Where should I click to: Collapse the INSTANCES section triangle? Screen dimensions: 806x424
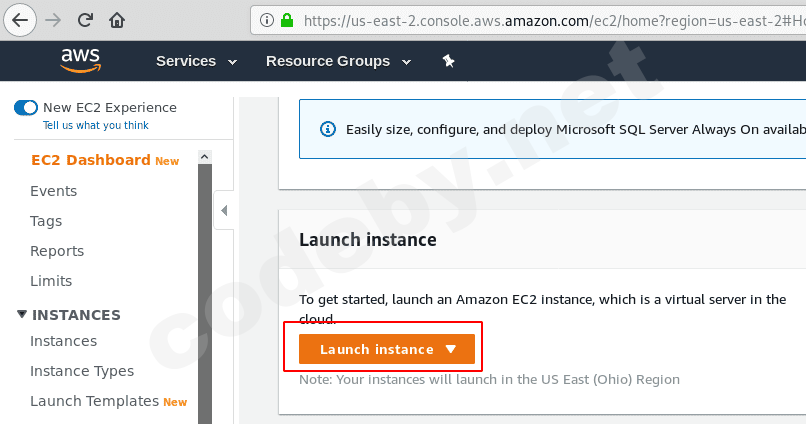(x=22, y=314)
